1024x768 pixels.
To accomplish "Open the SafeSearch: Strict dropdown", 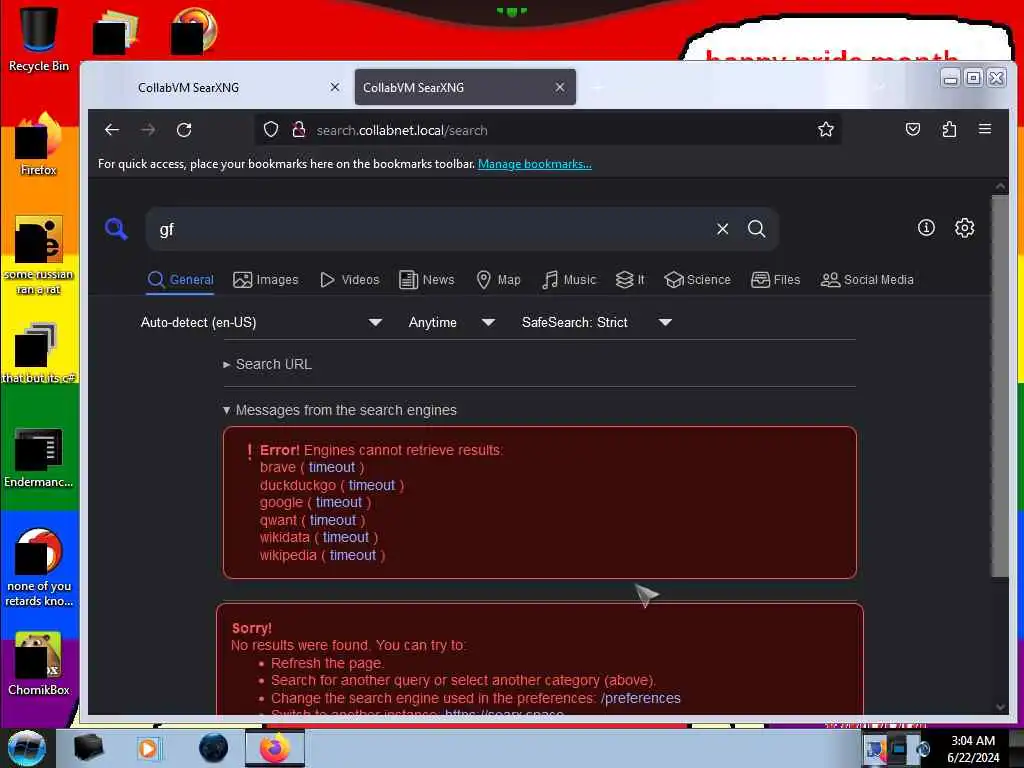I will pyautogui.click(x=596, y=322).
